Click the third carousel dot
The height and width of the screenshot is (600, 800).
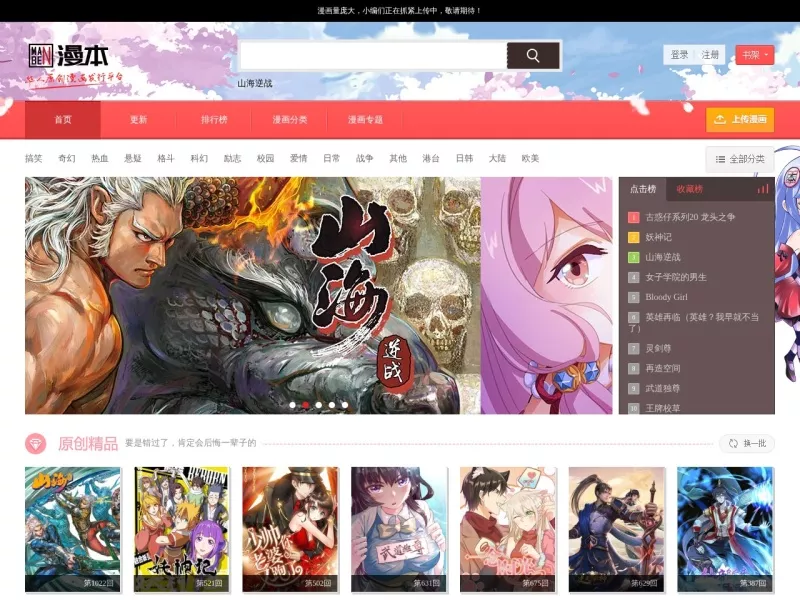319,405
